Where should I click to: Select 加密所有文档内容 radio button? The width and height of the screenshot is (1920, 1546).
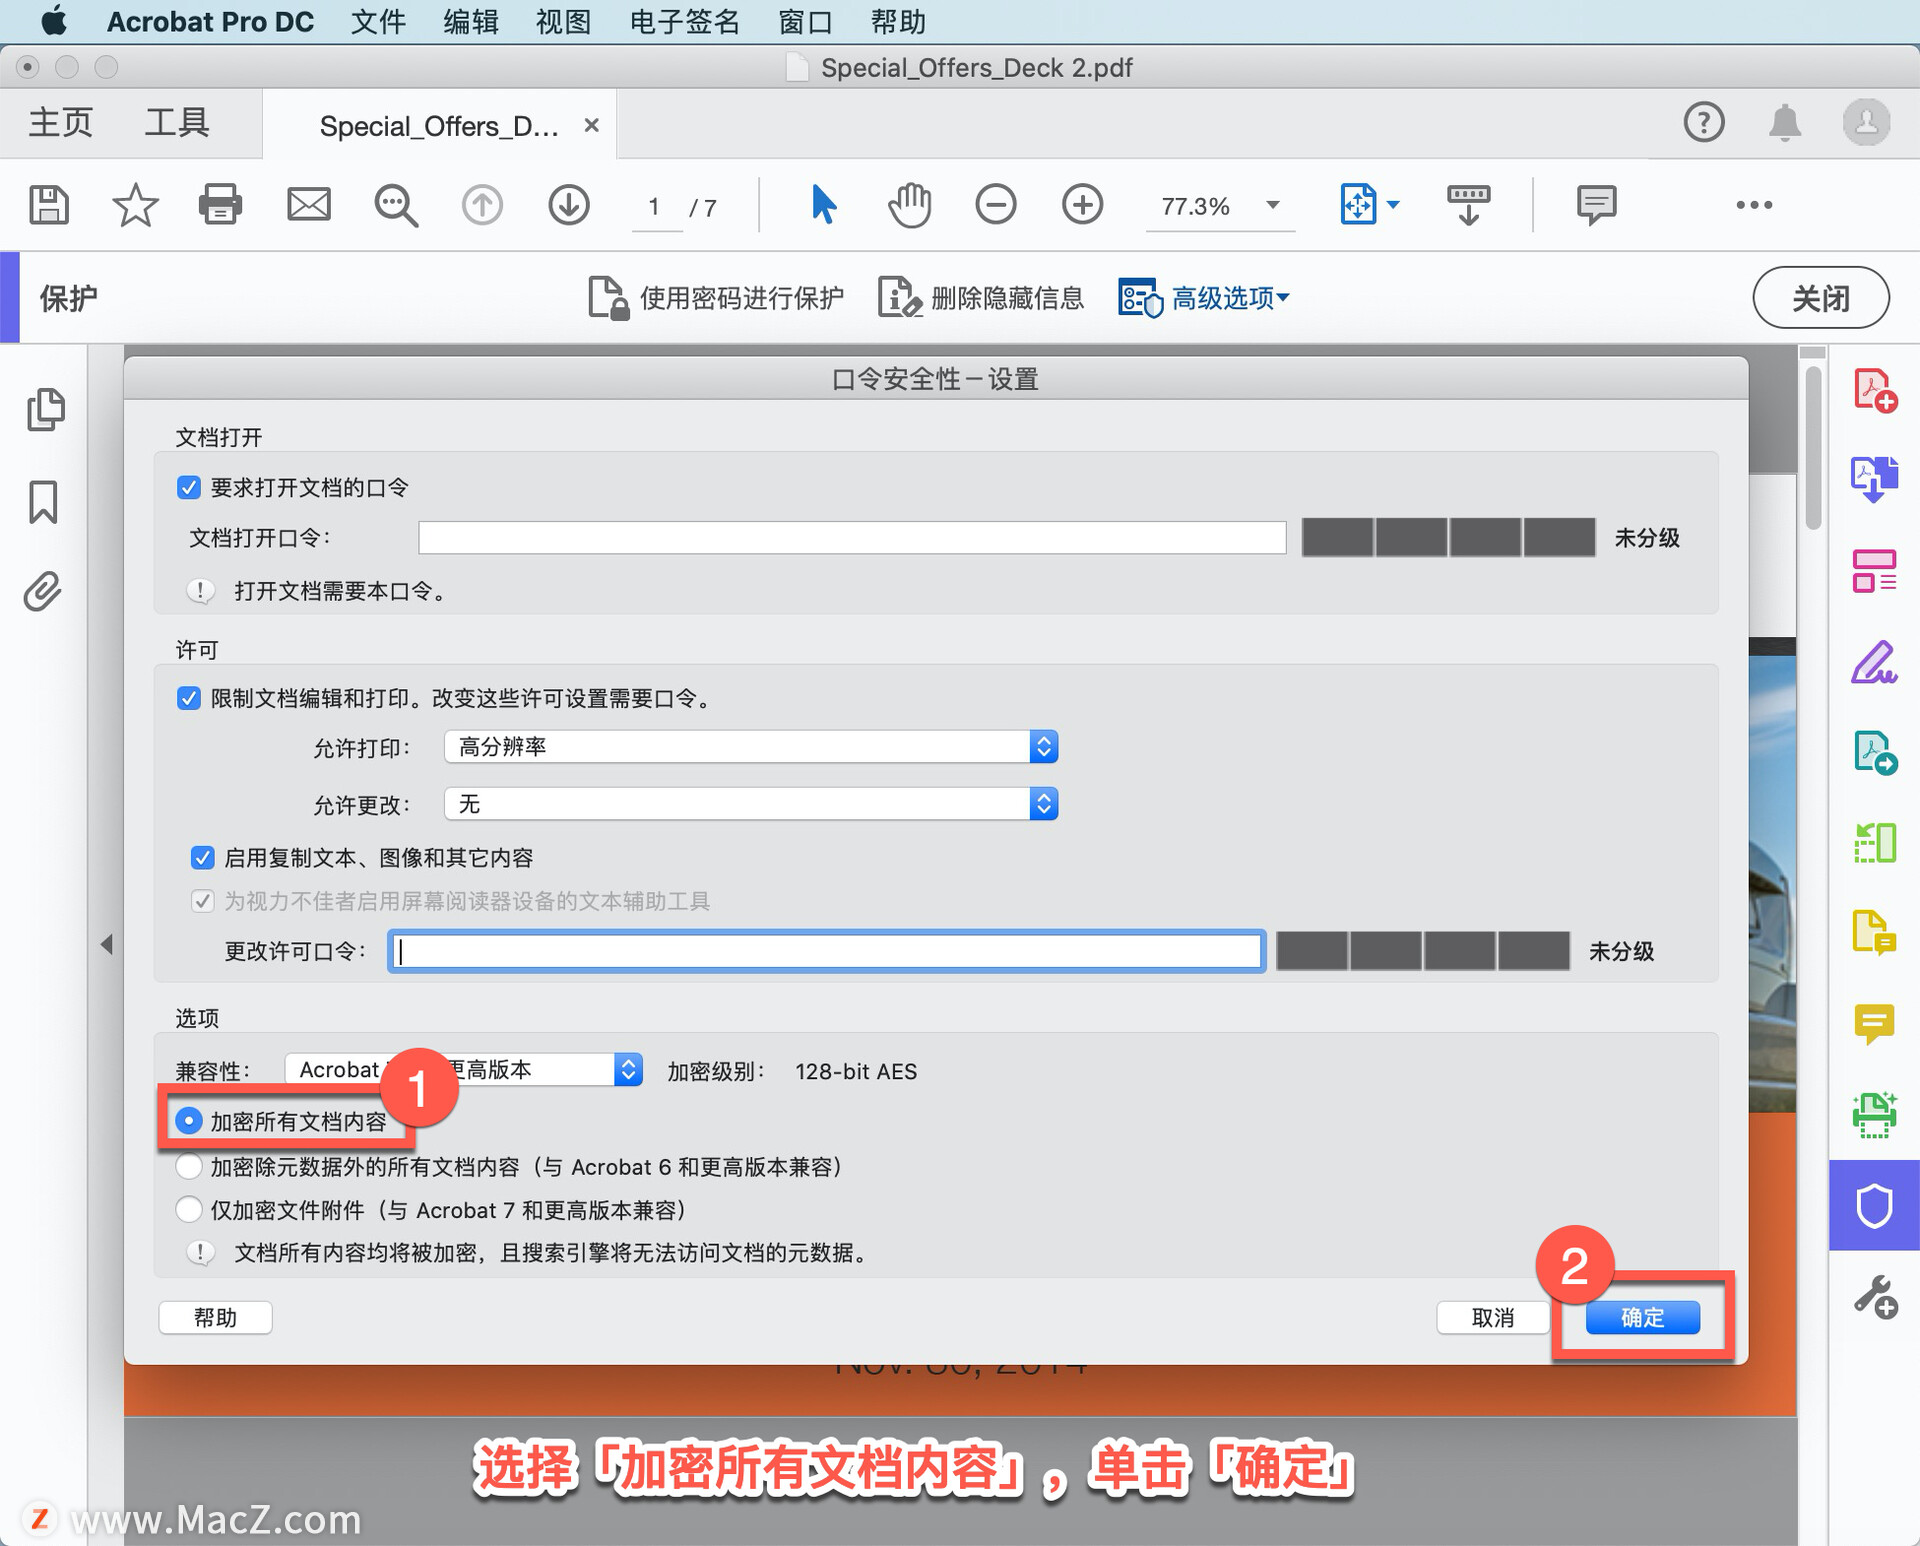pos(188,1121)
